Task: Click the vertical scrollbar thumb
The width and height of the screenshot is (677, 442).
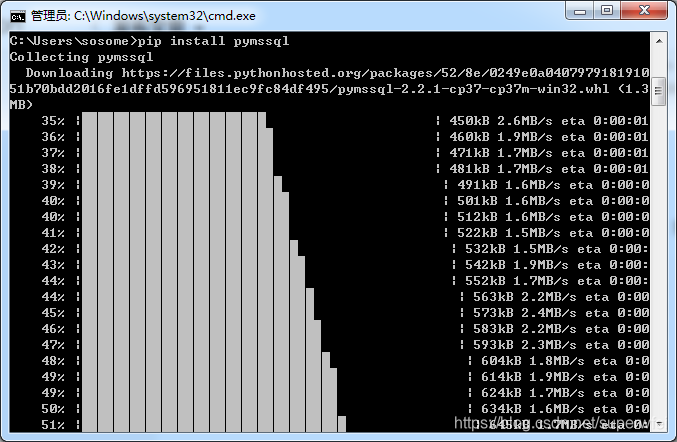Action: [x=659, y=91]
